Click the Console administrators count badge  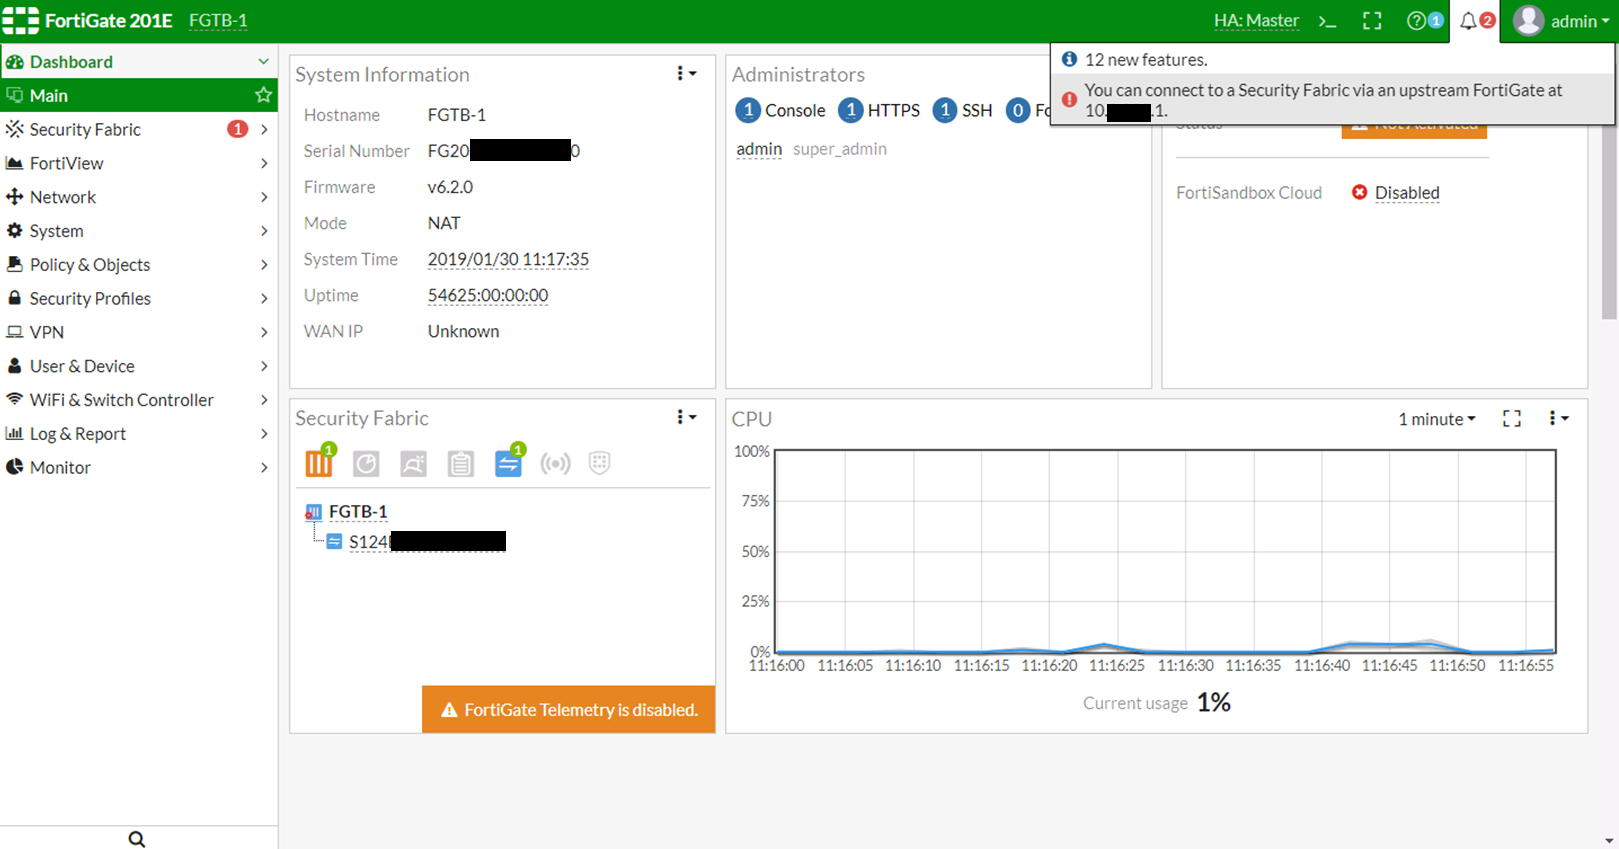pos(748,111)
